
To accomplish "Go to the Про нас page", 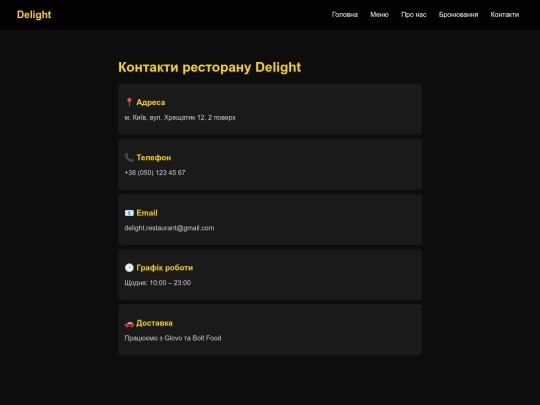I will tap(414, 14).
